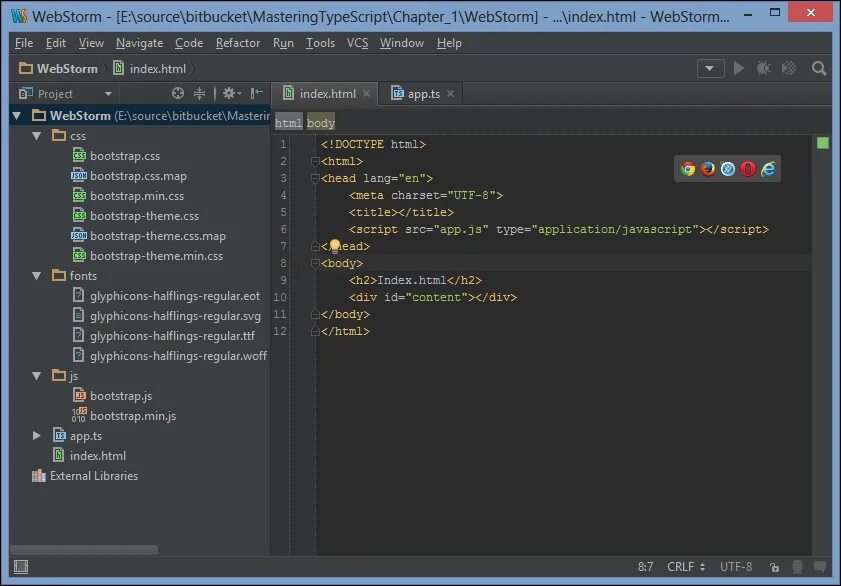Select bootstrap.css.map JSON file

138,176
